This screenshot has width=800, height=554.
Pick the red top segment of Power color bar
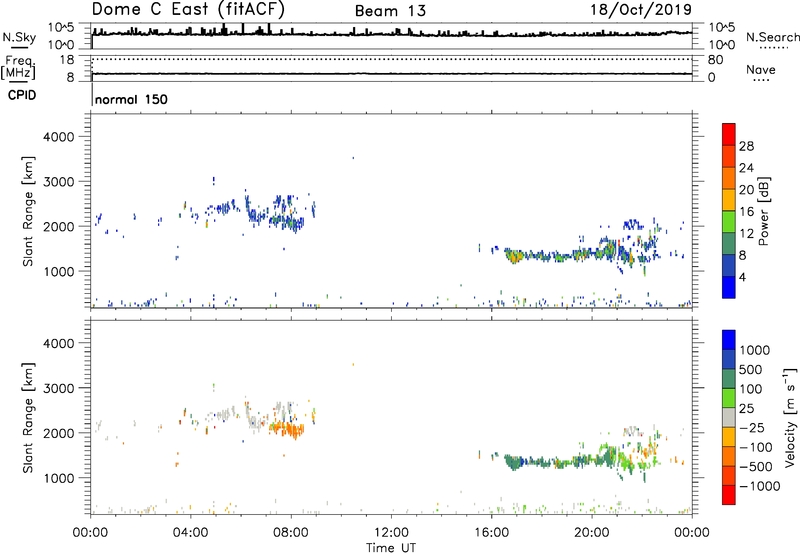click(x=729, y=135)
